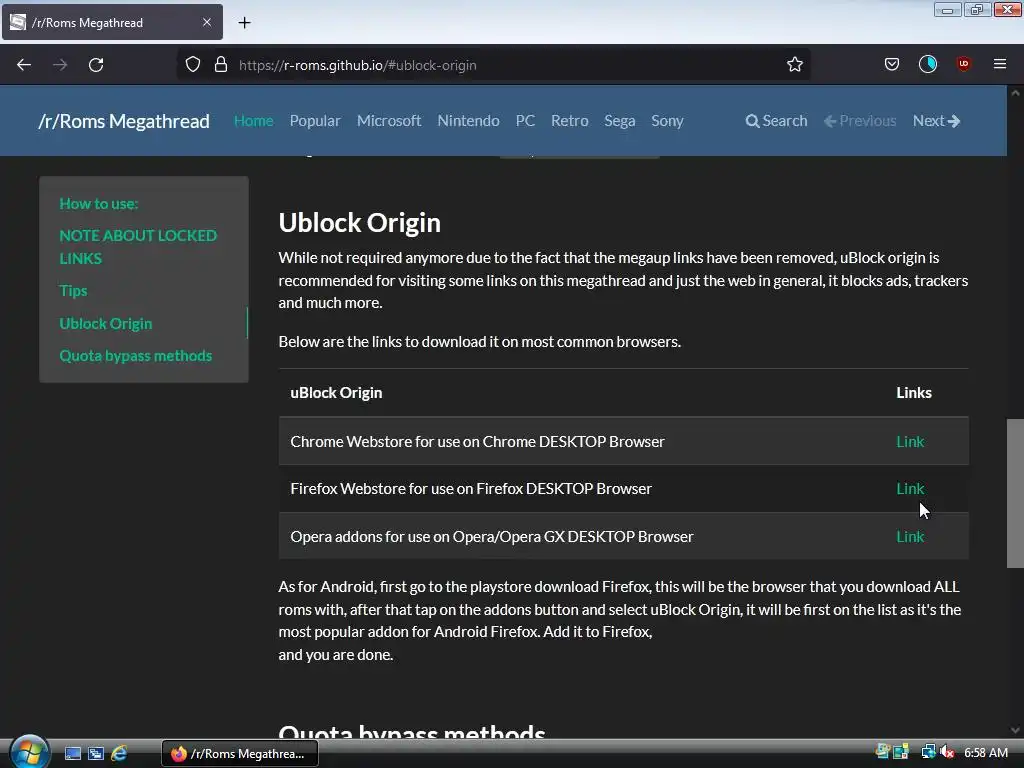Select Ublock Origin in the sidebar
Viewport: 1024px width, 768px height.
tap(106, 323)
